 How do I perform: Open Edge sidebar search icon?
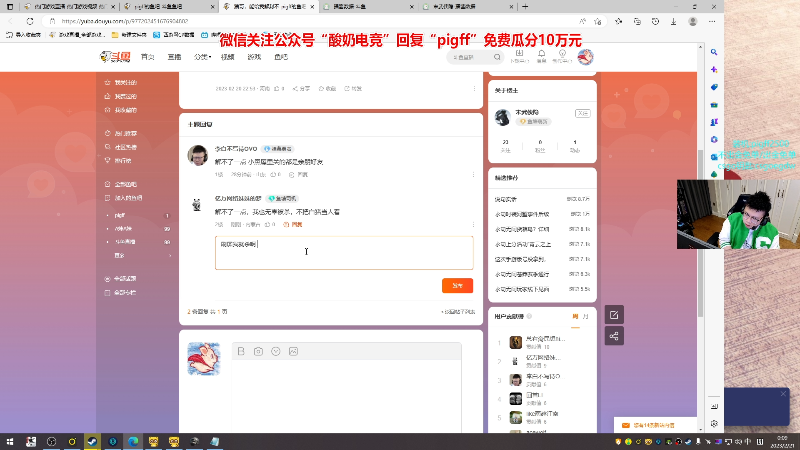pos(714,52)
